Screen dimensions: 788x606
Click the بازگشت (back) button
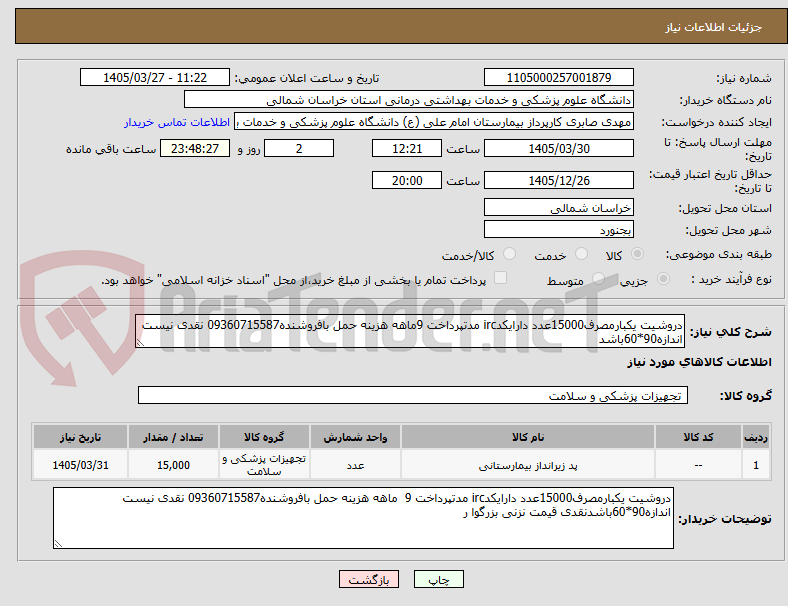pyautogui.click(x=369, y=579)
